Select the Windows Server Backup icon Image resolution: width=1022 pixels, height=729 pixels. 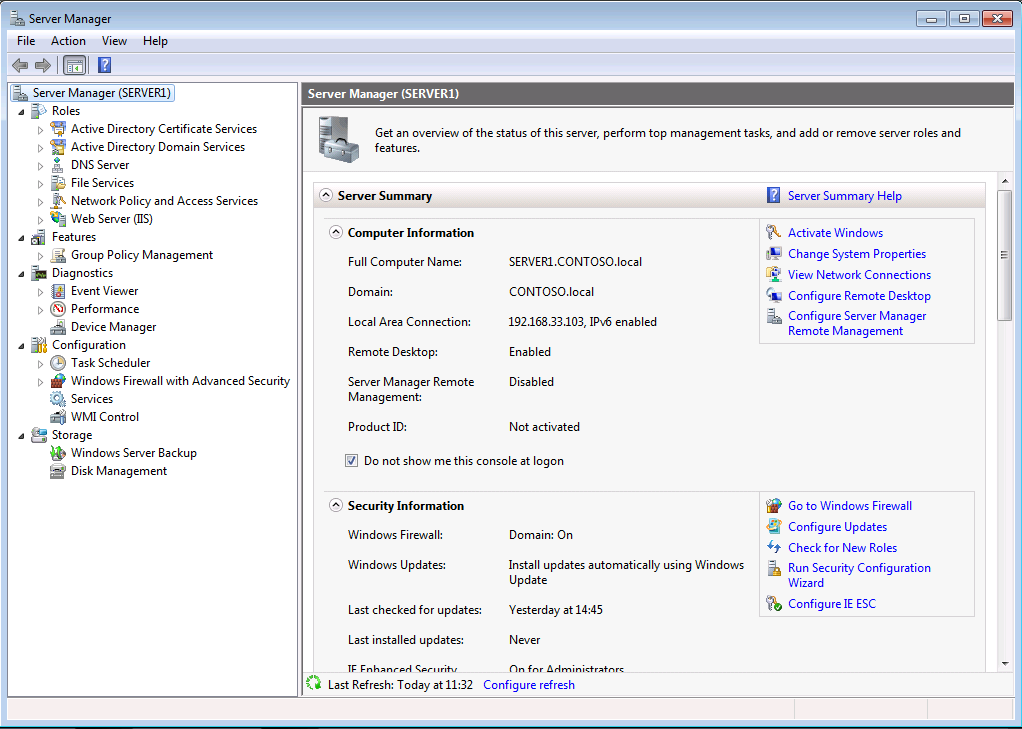59,453
